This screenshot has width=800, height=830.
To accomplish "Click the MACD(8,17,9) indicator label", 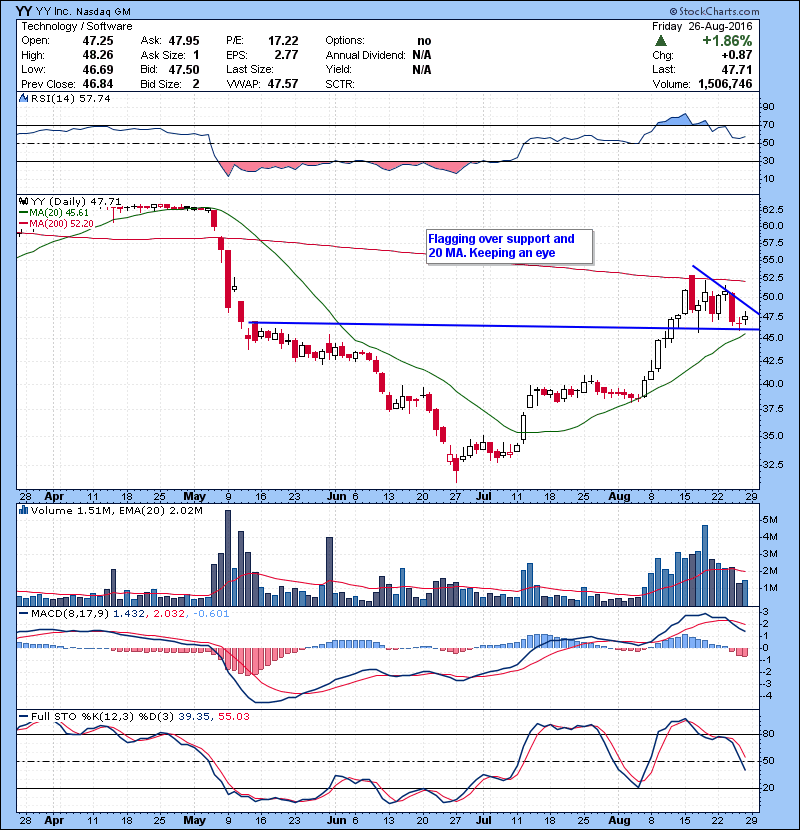I will pos(70,614).
